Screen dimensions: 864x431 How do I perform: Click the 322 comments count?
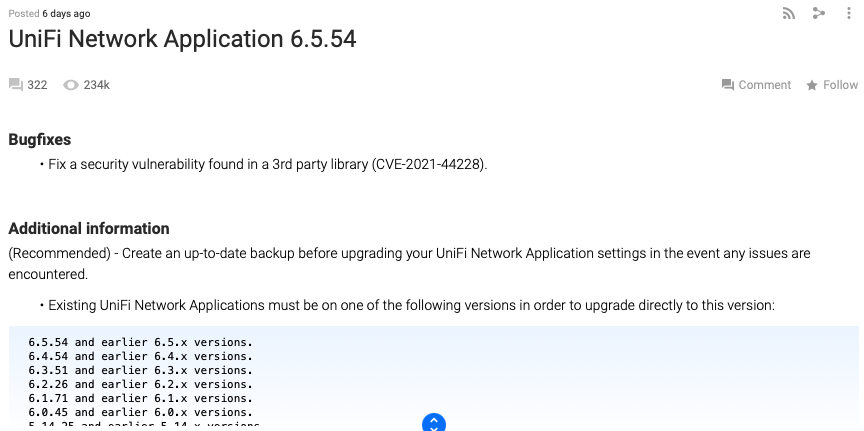37,85
